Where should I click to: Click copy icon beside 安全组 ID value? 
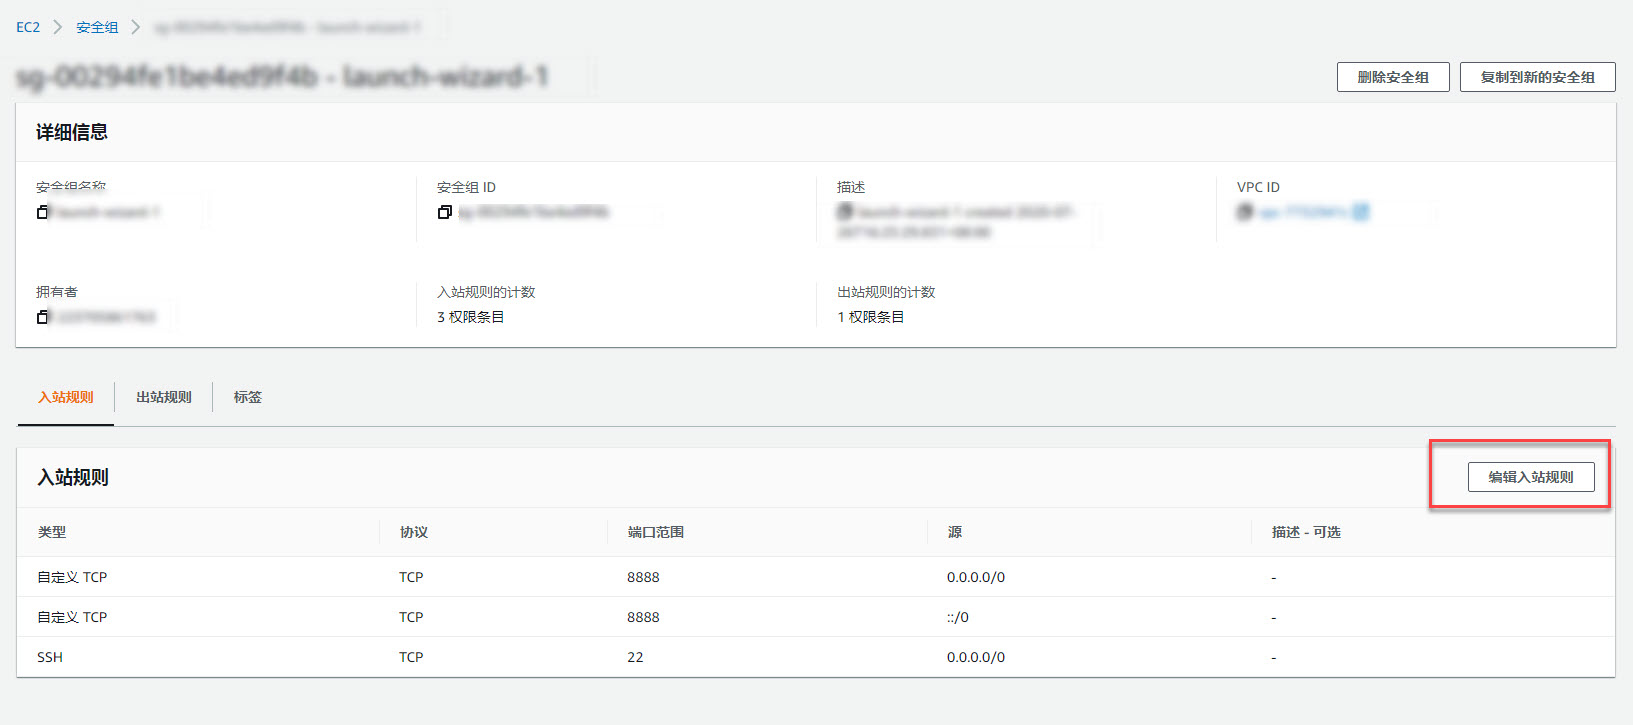click(444, 212)
